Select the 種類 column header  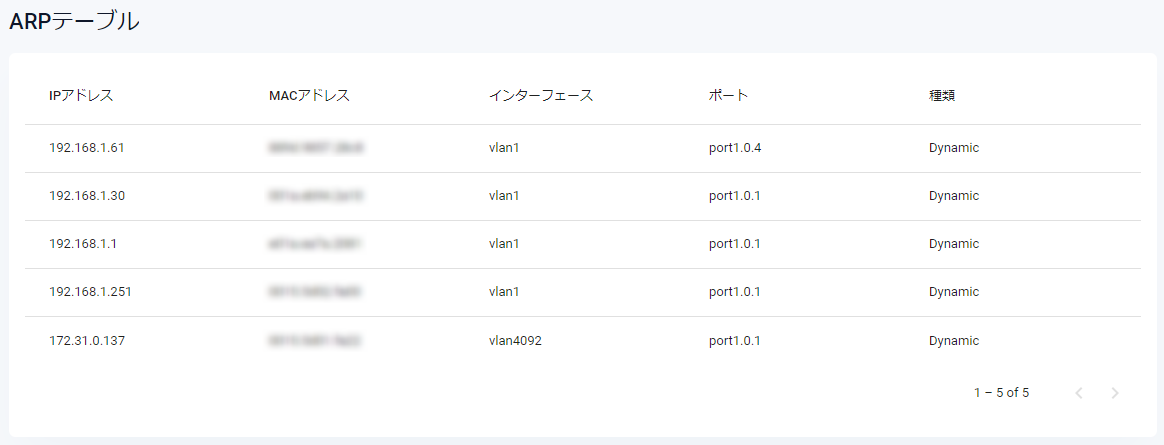point(944,96)
